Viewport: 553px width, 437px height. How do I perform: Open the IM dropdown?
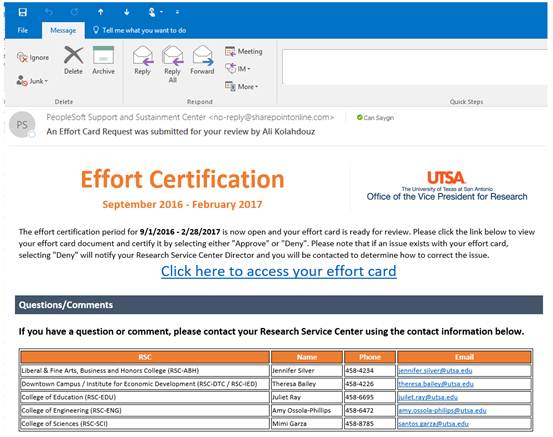[x=238, y=68]
